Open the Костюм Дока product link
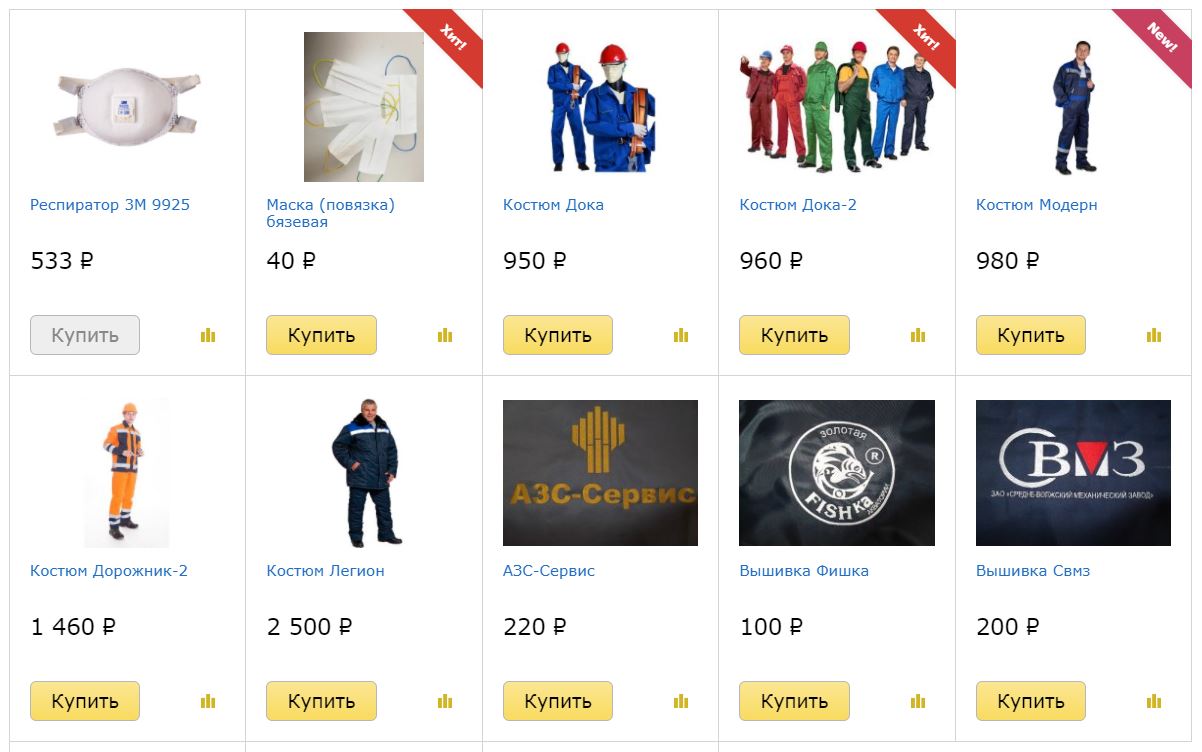Viewport: 1202px width, 752px height. 553,205
